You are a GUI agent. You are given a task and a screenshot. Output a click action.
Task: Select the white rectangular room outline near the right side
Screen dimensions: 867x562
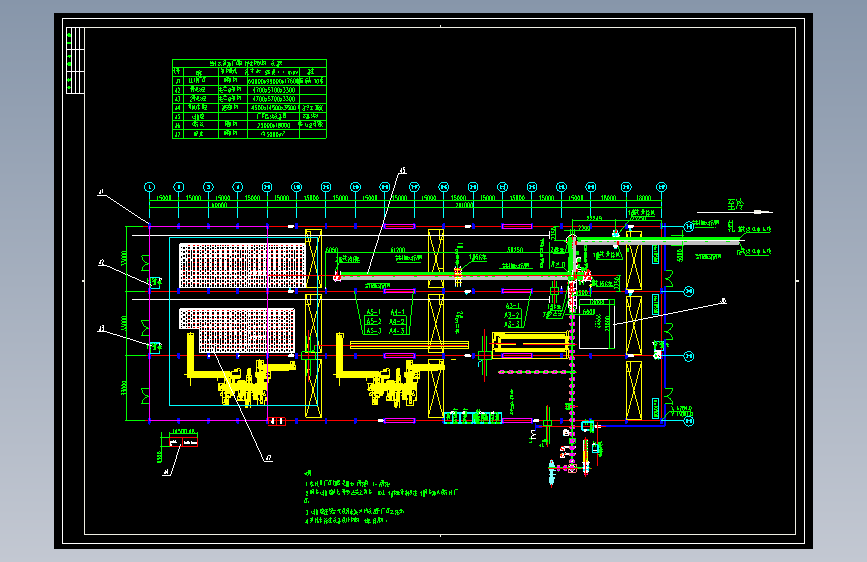(597, 324)
